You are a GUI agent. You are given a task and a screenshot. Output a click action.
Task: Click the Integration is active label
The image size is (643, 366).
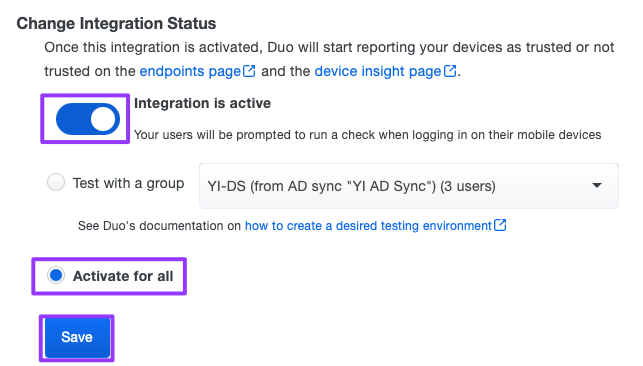[x=203, y=103]
